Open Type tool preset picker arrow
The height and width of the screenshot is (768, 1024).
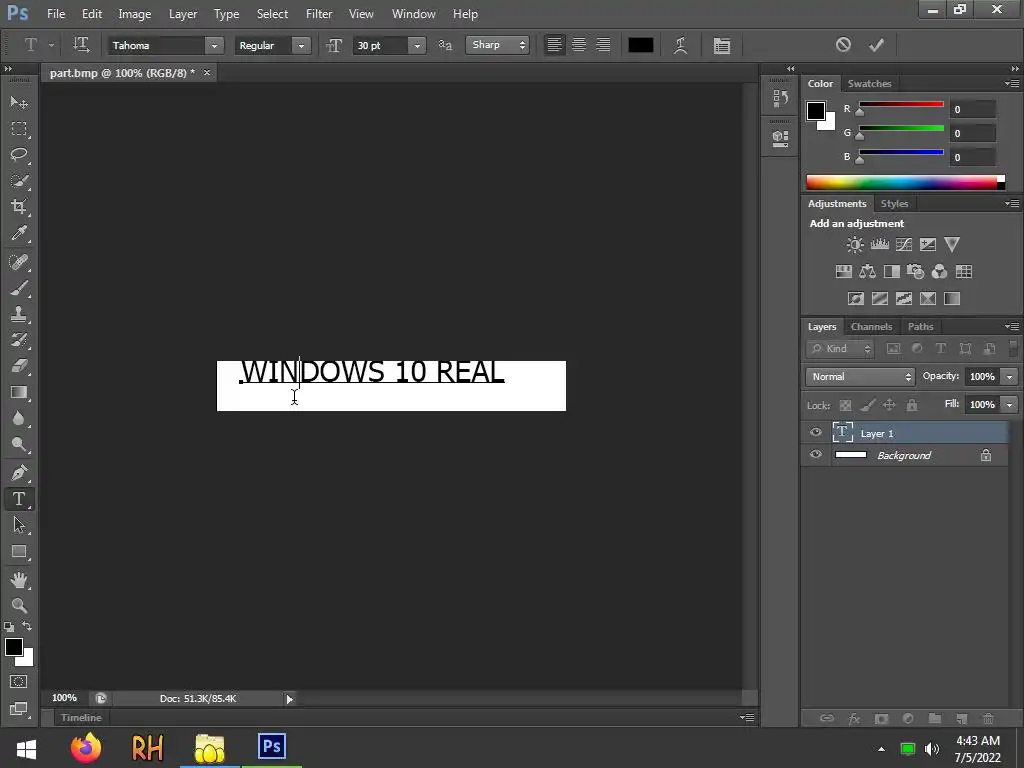click(51, 45)
